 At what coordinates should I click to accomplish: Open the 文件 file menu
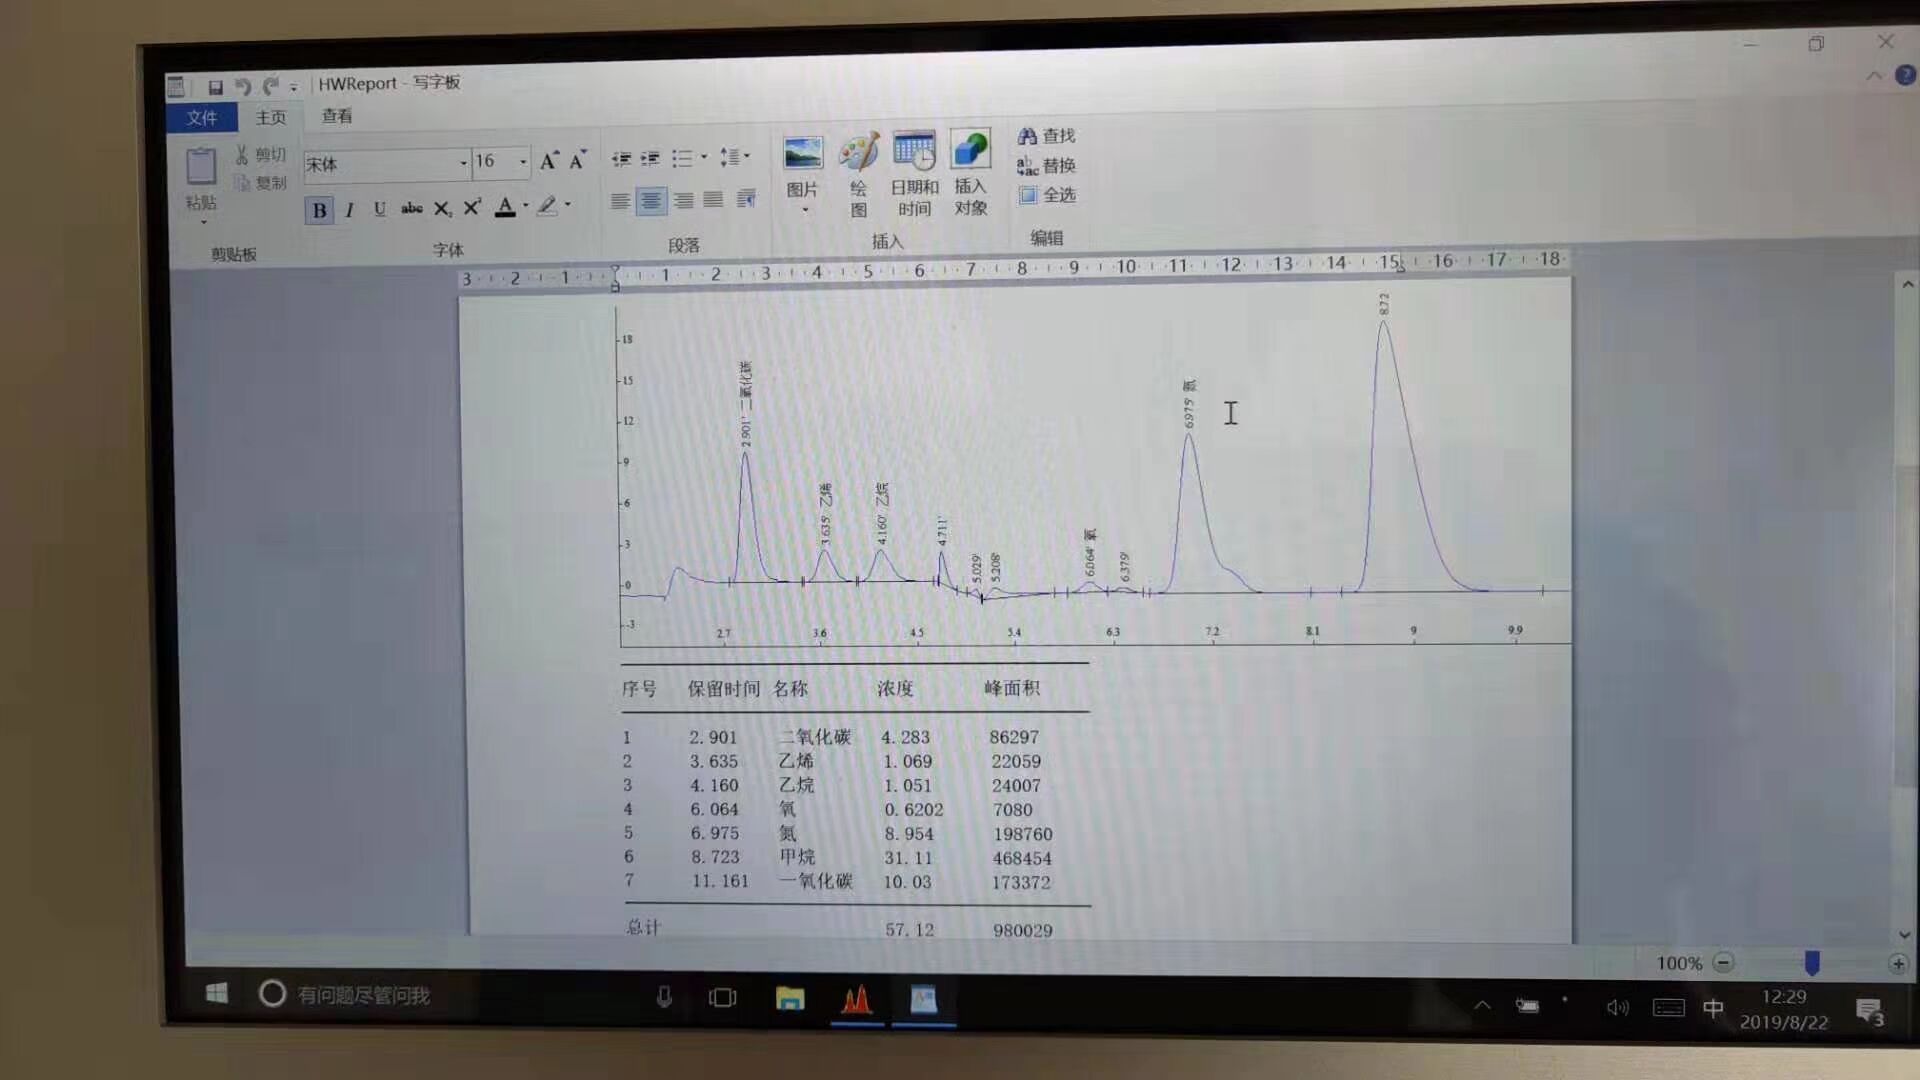pos(202,118)
